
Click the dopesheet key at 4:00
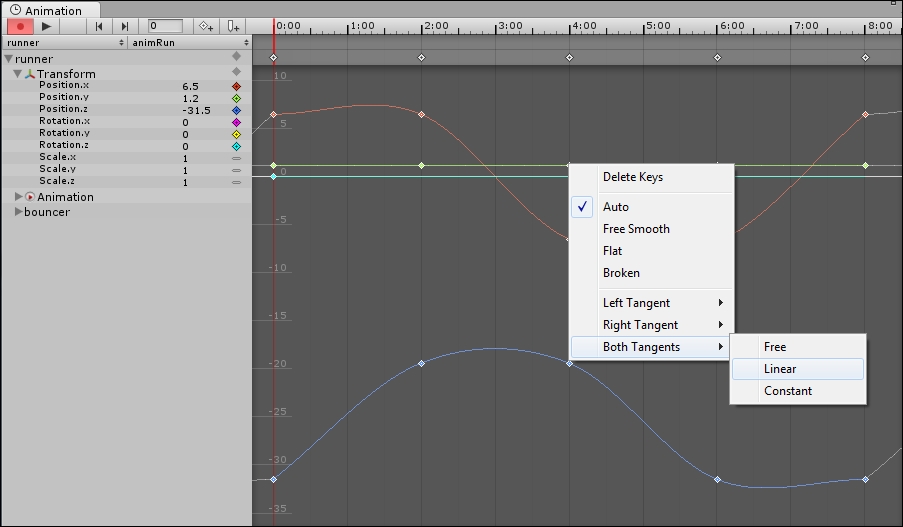coord(570,58)
